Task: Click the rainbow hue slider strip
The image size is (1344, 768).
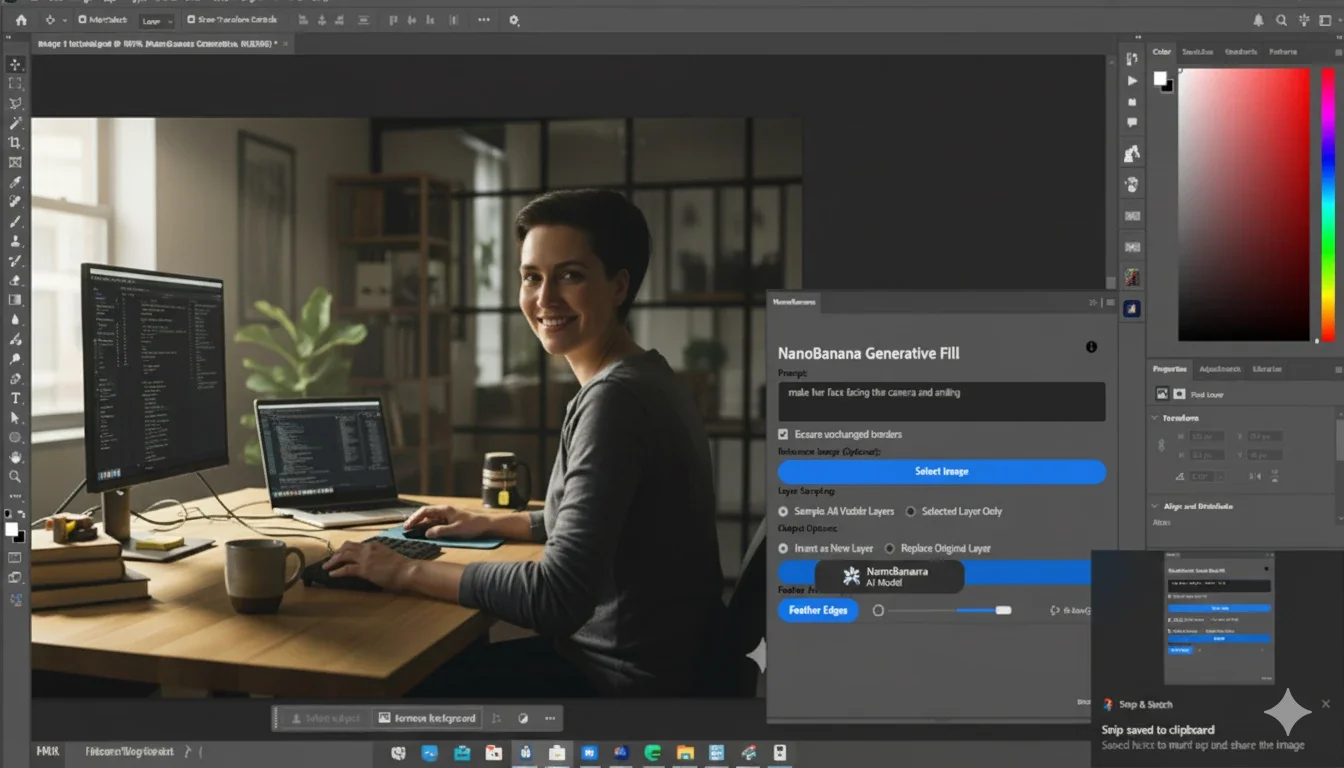Action: point(1328,205)
